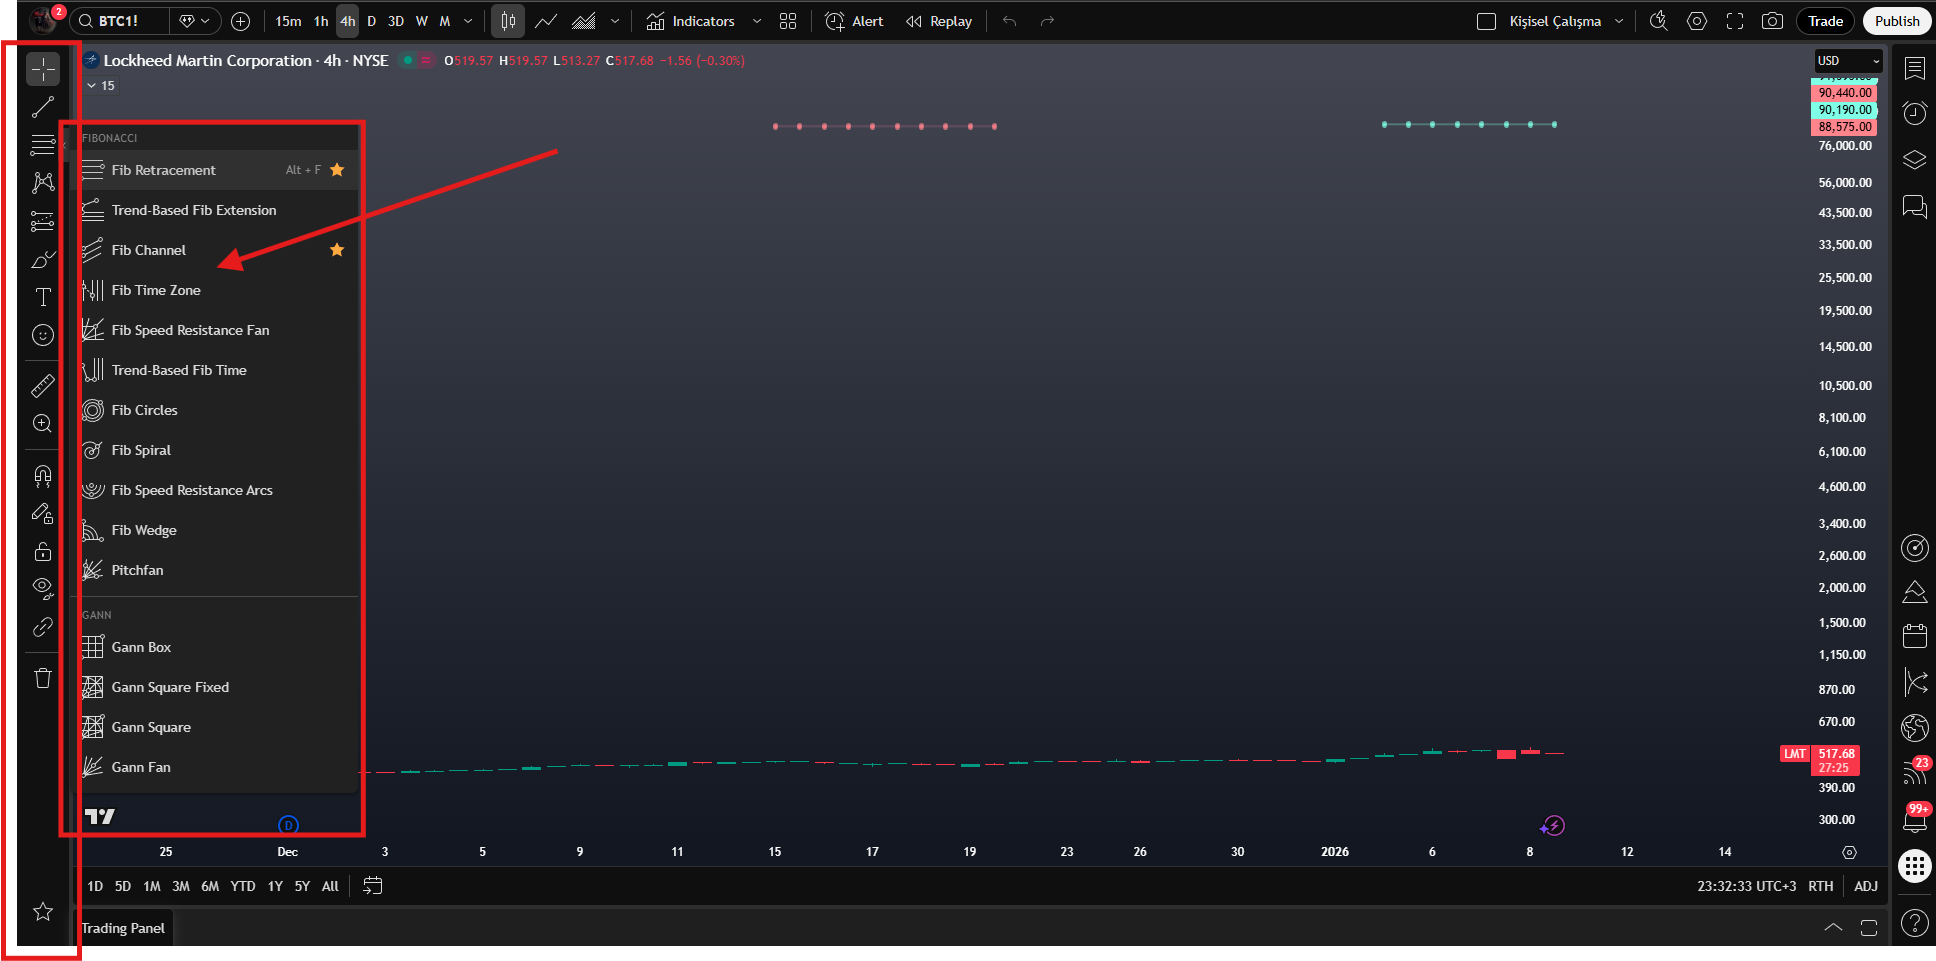
Task: Expand the Kişisel Çalışma layout dropdown
Action: click(1619, 21)
